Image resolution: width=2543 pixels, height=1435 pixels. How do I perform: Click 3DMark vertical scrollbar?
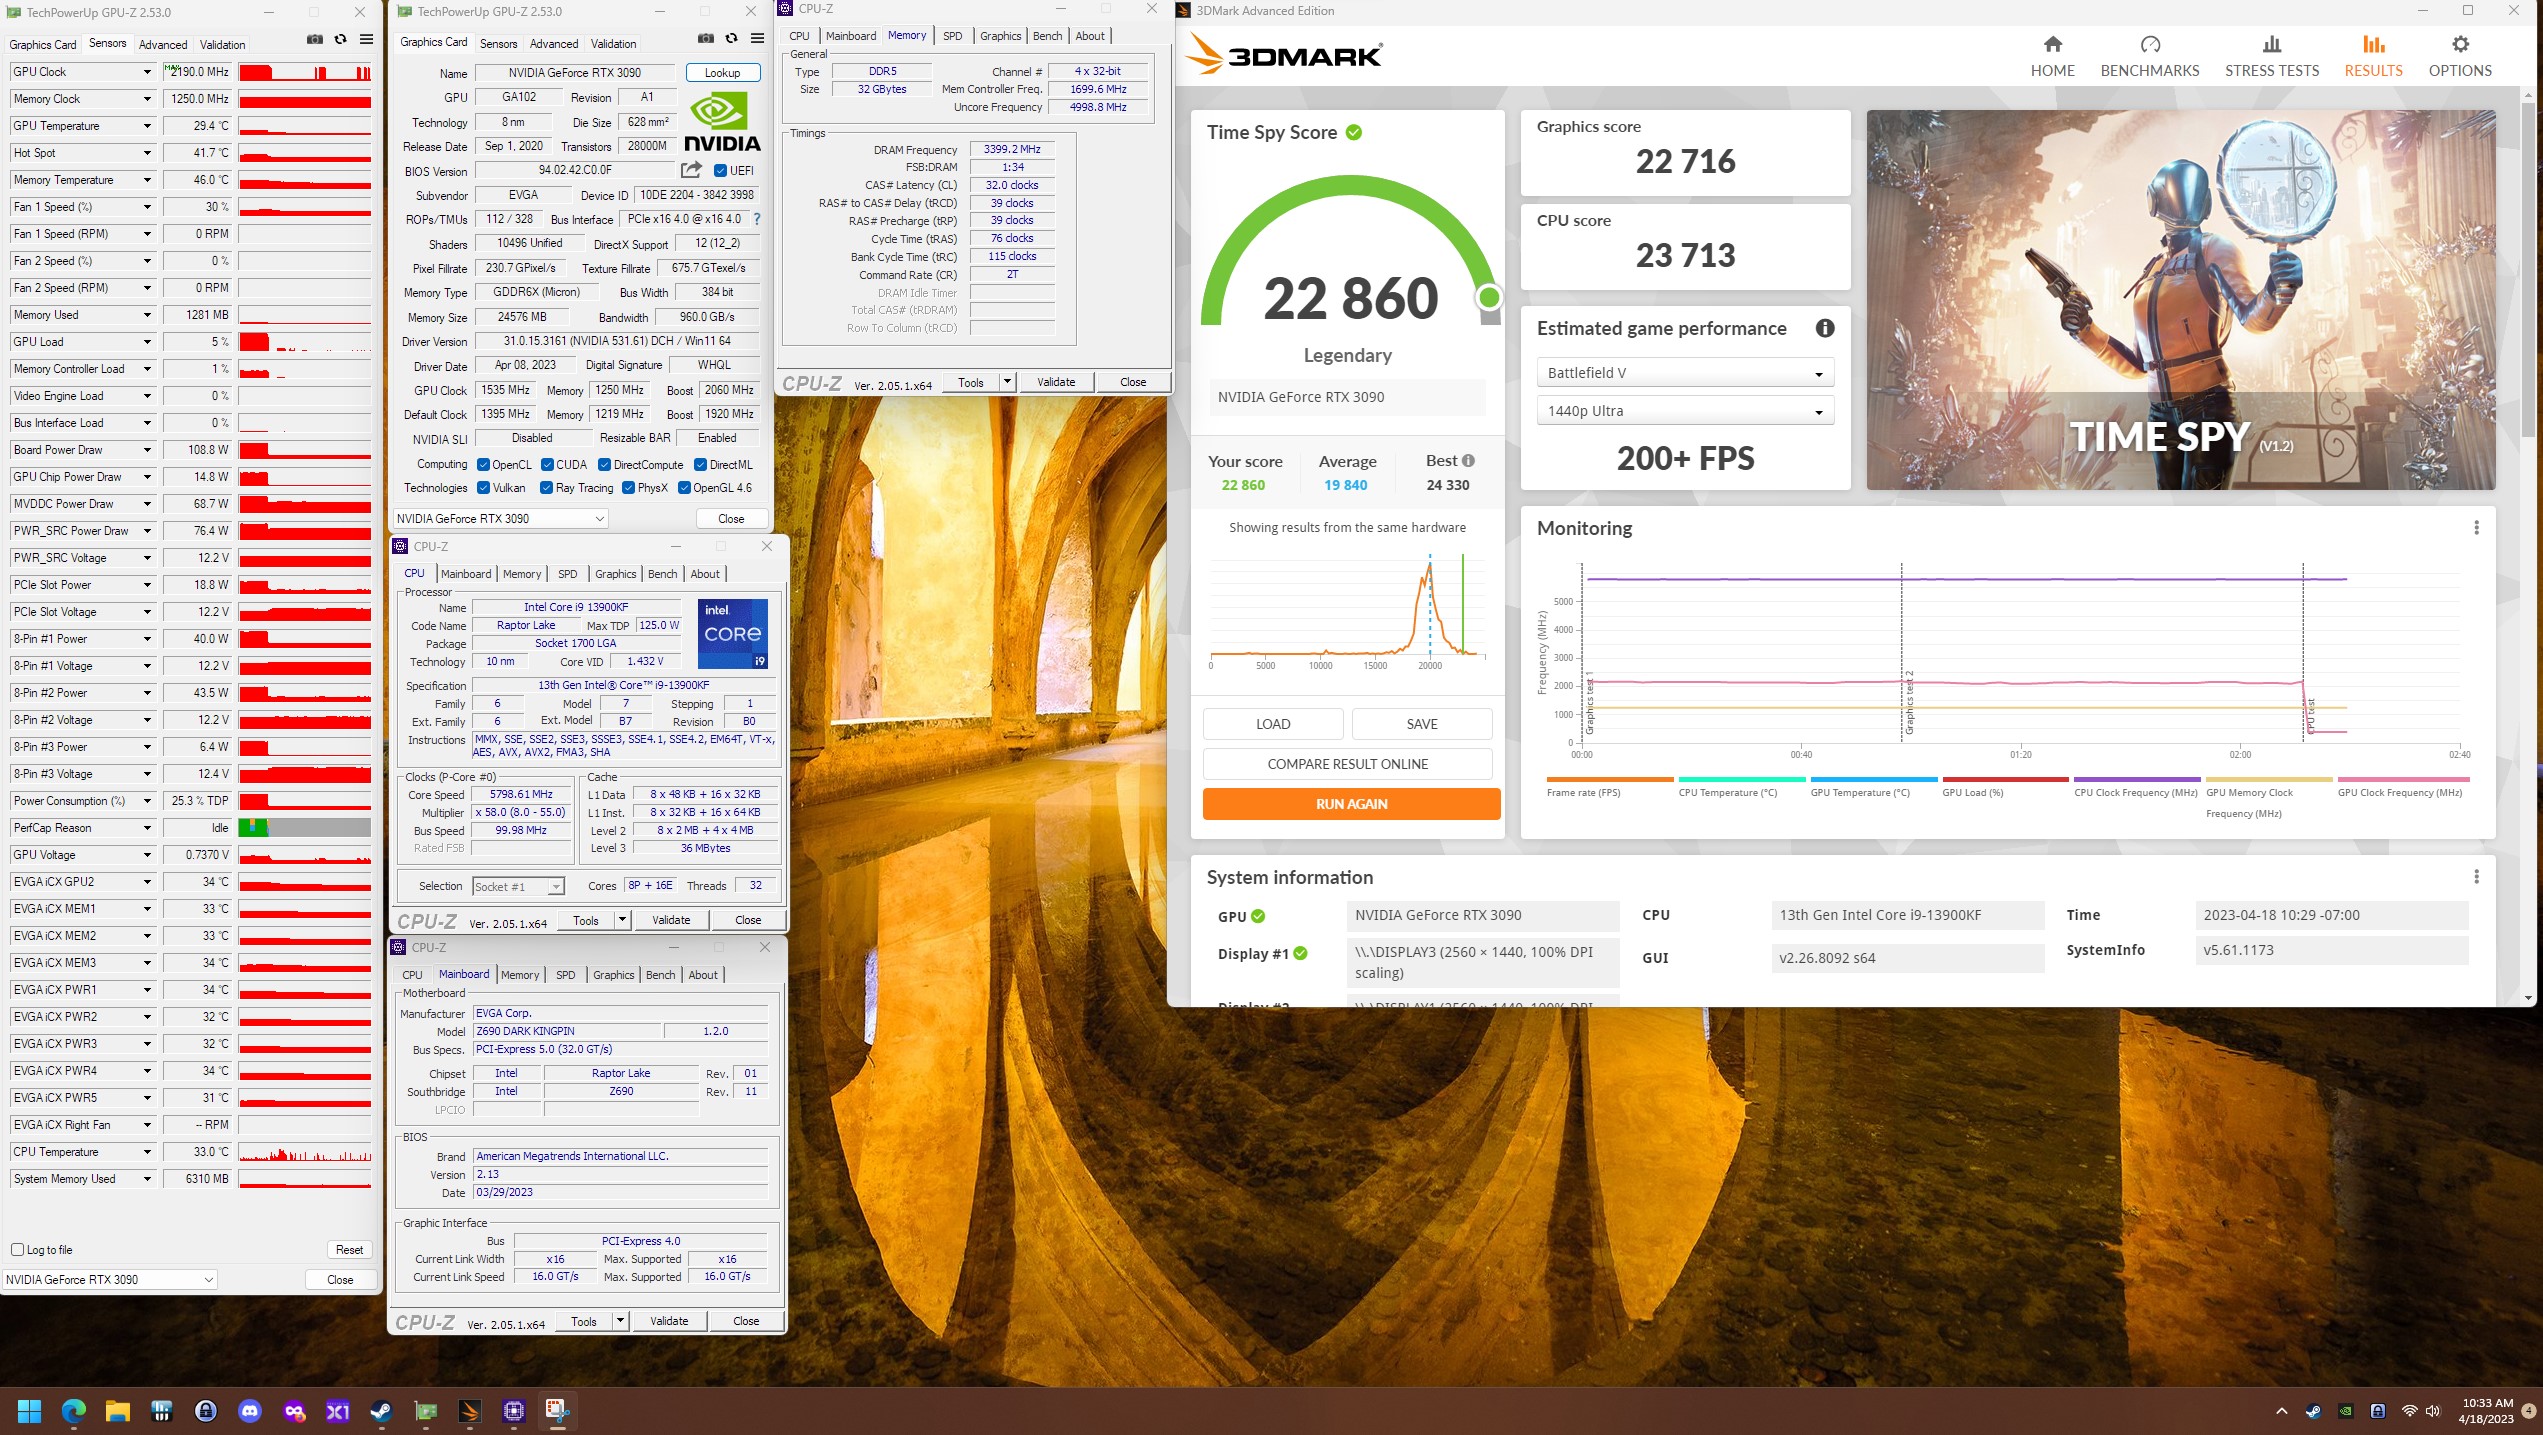click(2528, 270)
